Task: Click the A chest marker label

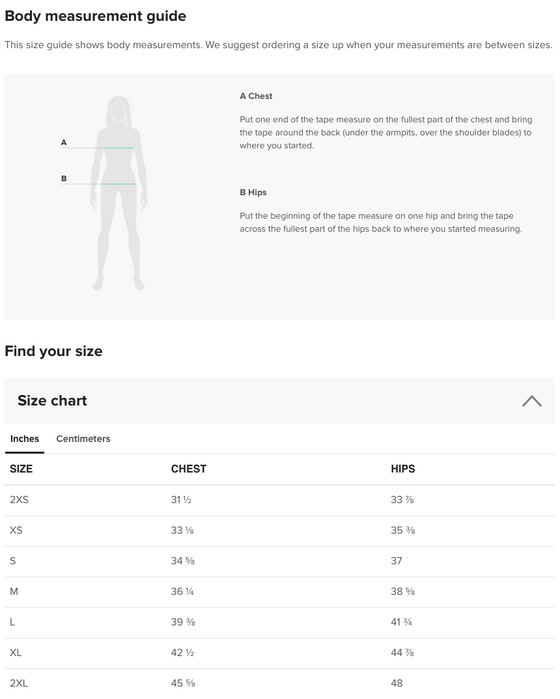Action: pyautogui.click(x=64, y=142)
